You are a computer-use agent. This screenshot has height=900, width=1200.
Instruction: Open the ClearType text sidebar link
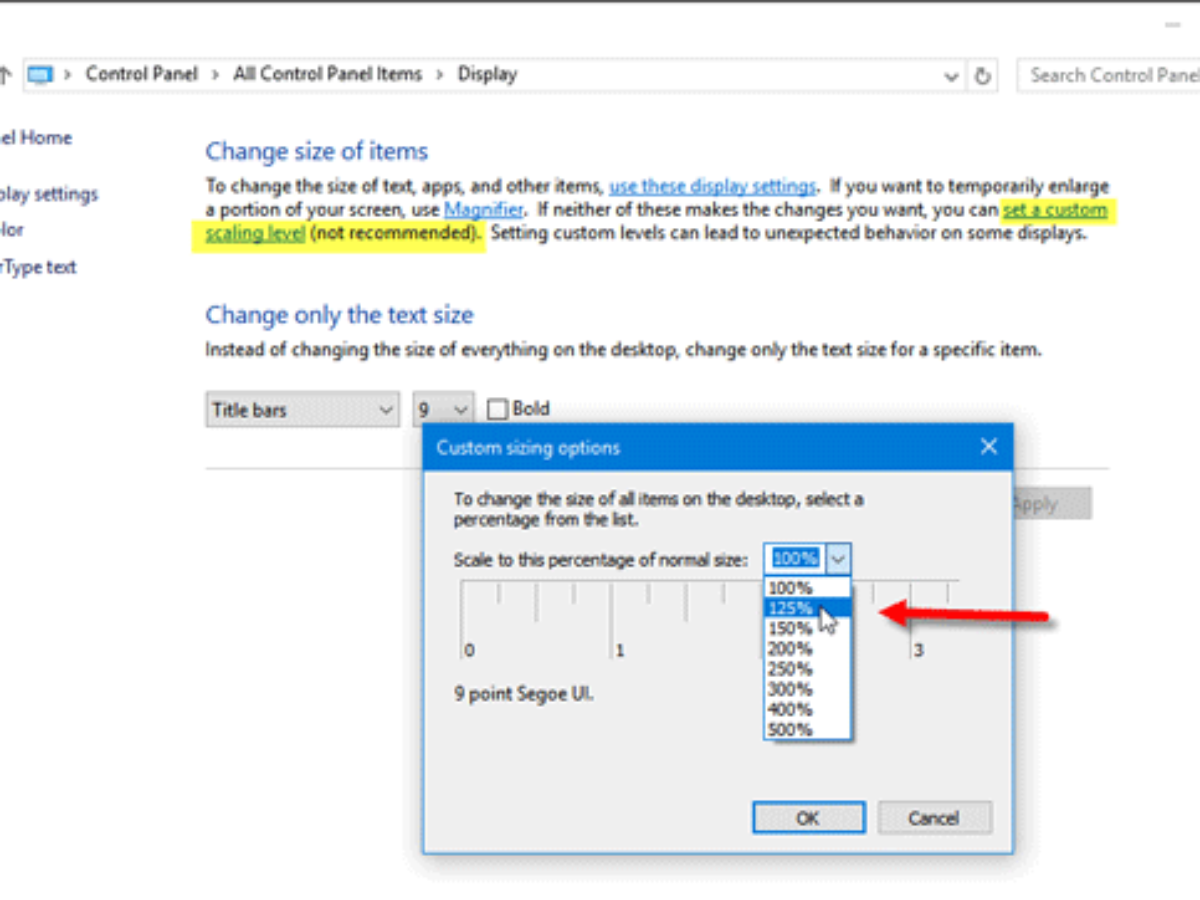38,267
